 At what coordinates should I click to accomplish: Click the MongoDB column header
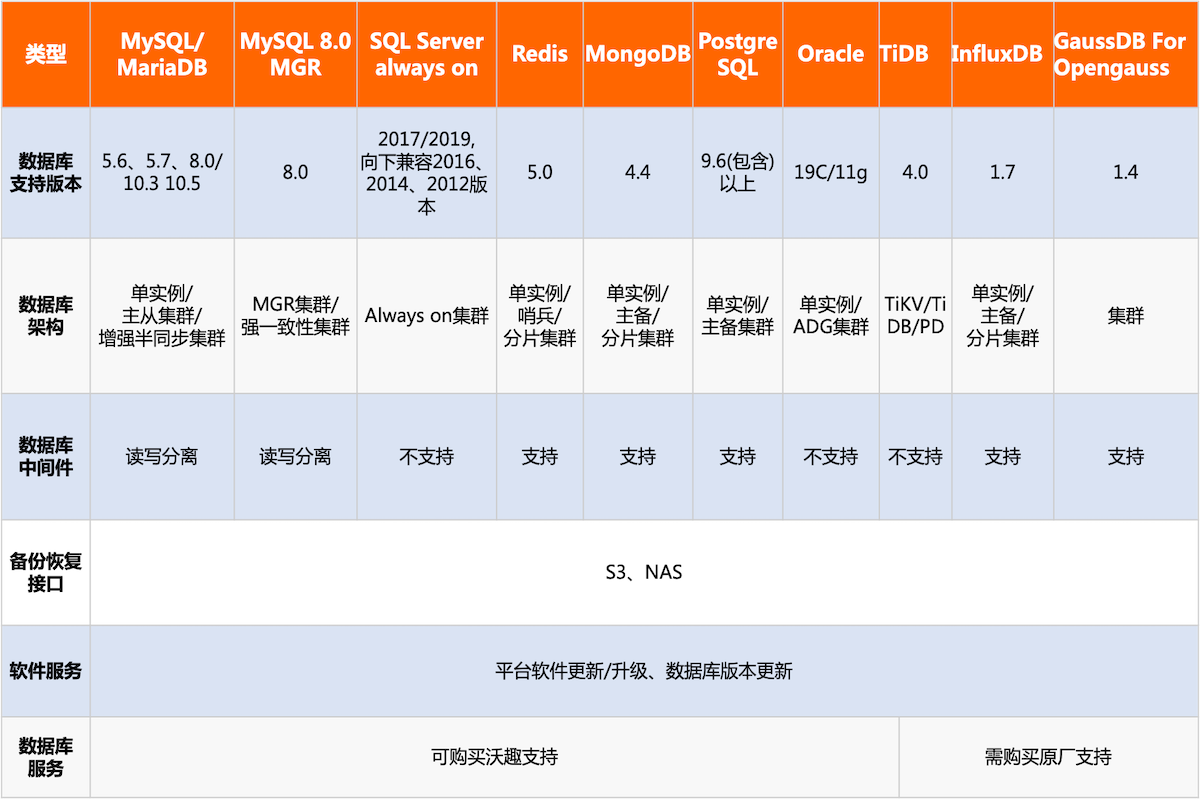[x=637, y=54]
